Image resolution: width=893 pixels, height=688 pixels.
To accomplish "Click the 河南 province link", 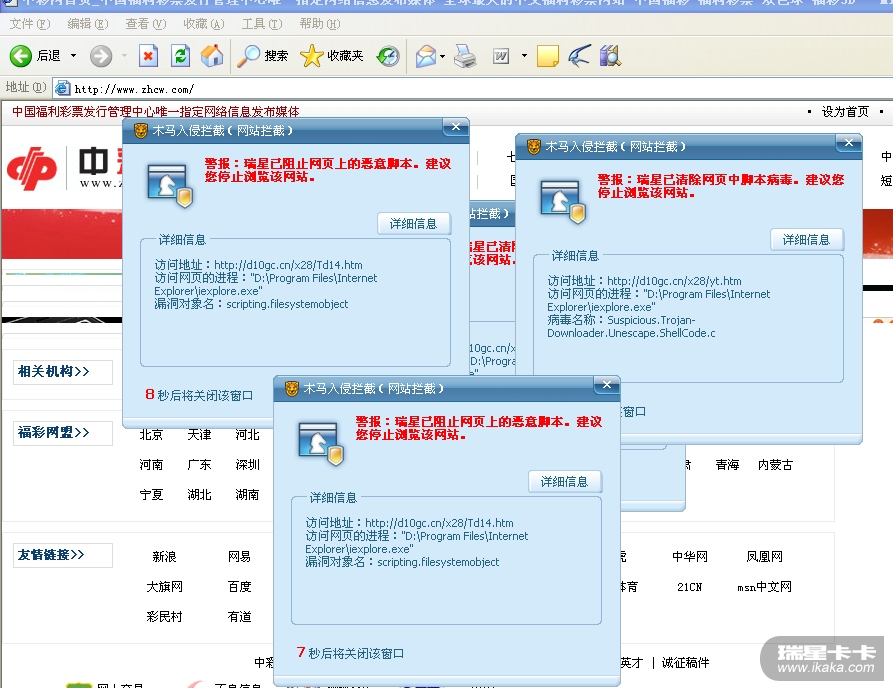I will [x=151, y=465].
